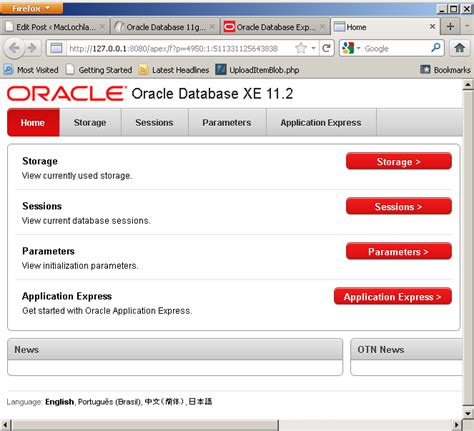Screen dimensions: 474x431
Task: Bookmark this page with the star icon
Action: coord(301,48)
